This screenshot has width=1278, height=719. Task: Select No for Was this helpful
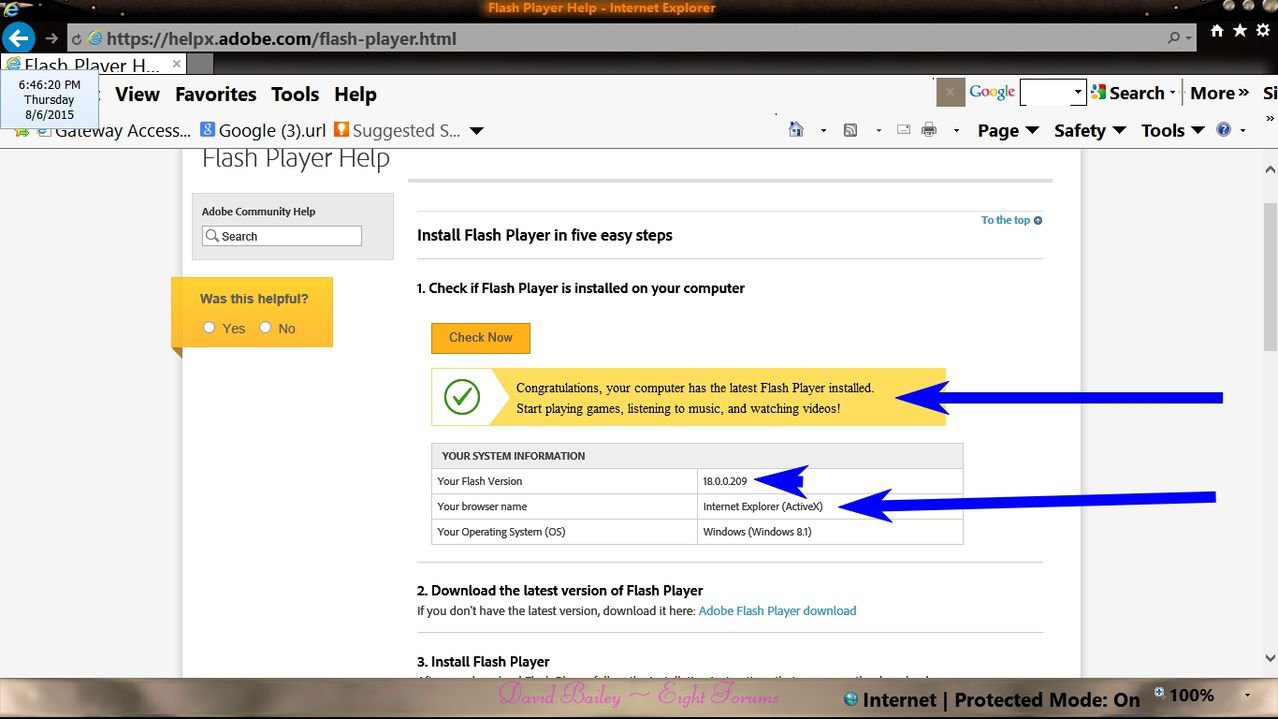click(x=265, y=327)
